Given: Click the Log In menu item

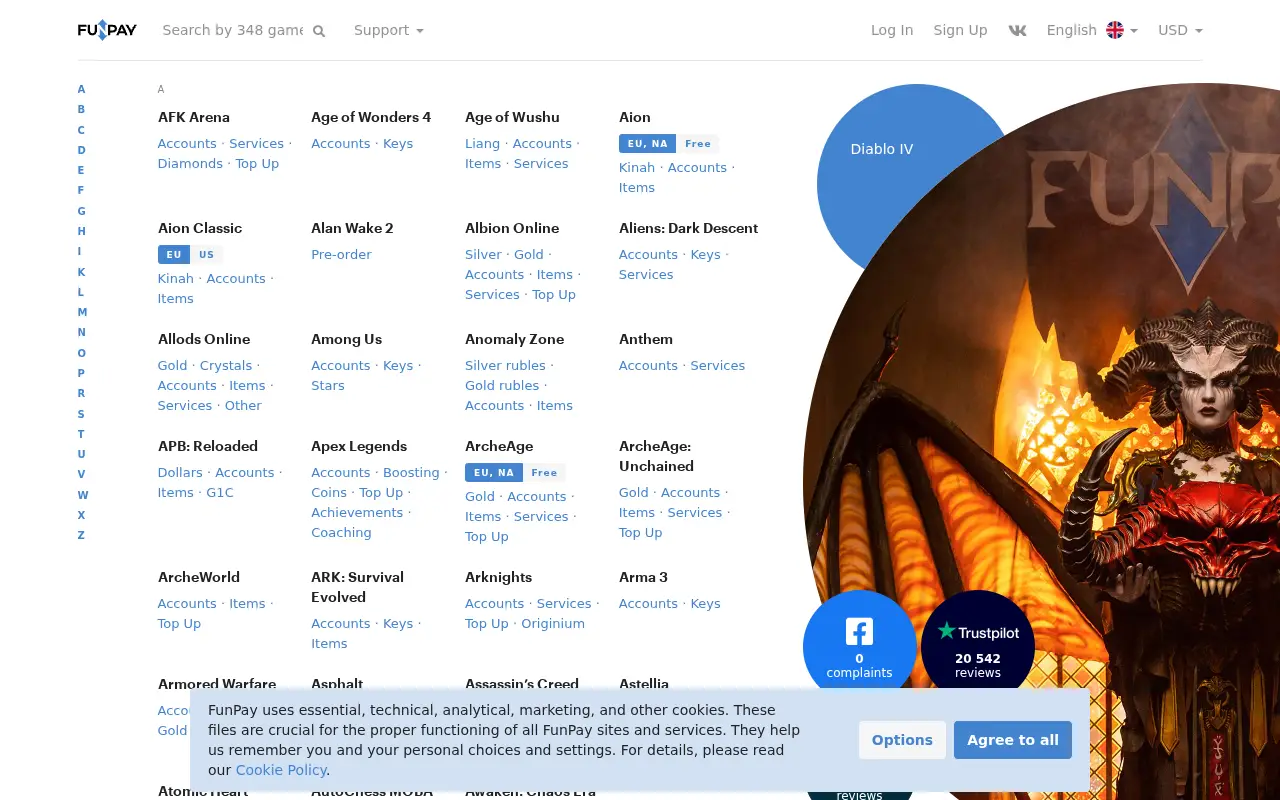Looking at the screenshot, I should point(892,30).
